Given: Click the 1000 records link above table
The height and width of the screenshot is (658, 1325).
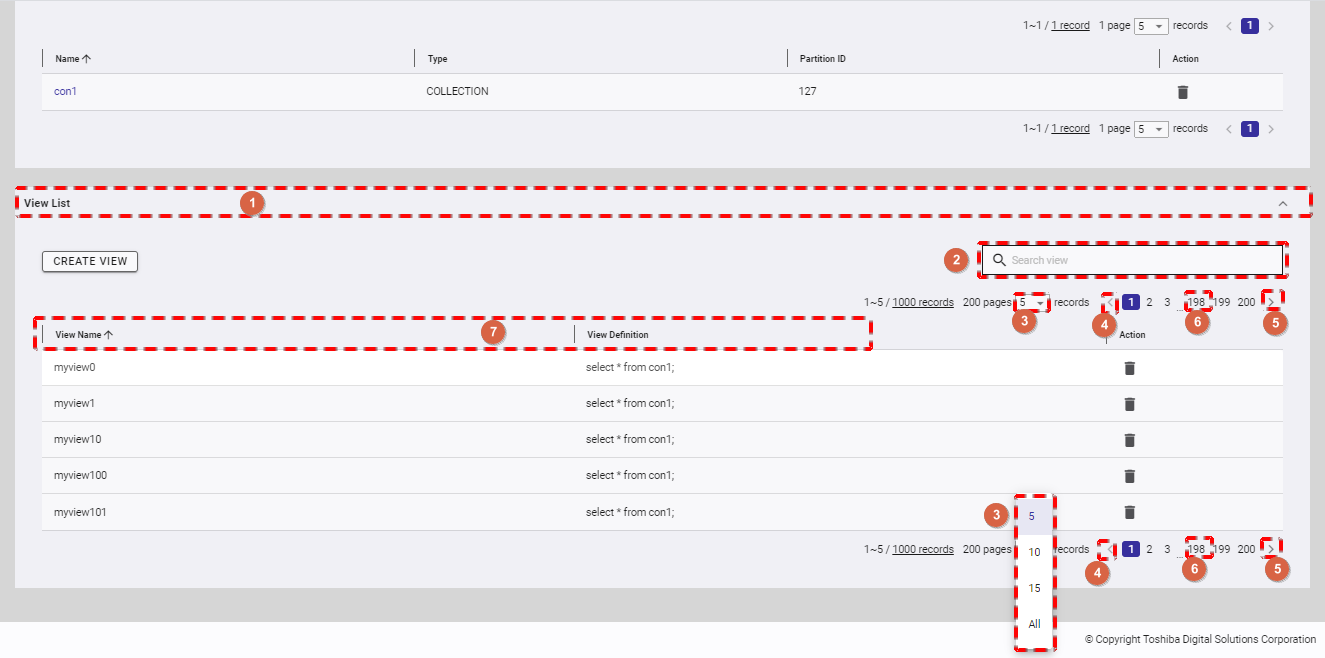Looking at the screenshot, I should pos(922,302).
